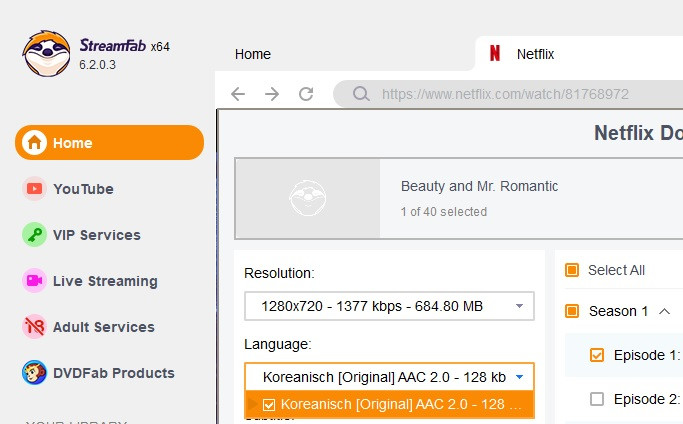This screenshot has width=683, height=424.
Task: Open the Resolution dropdown
Action: (389, 306)
